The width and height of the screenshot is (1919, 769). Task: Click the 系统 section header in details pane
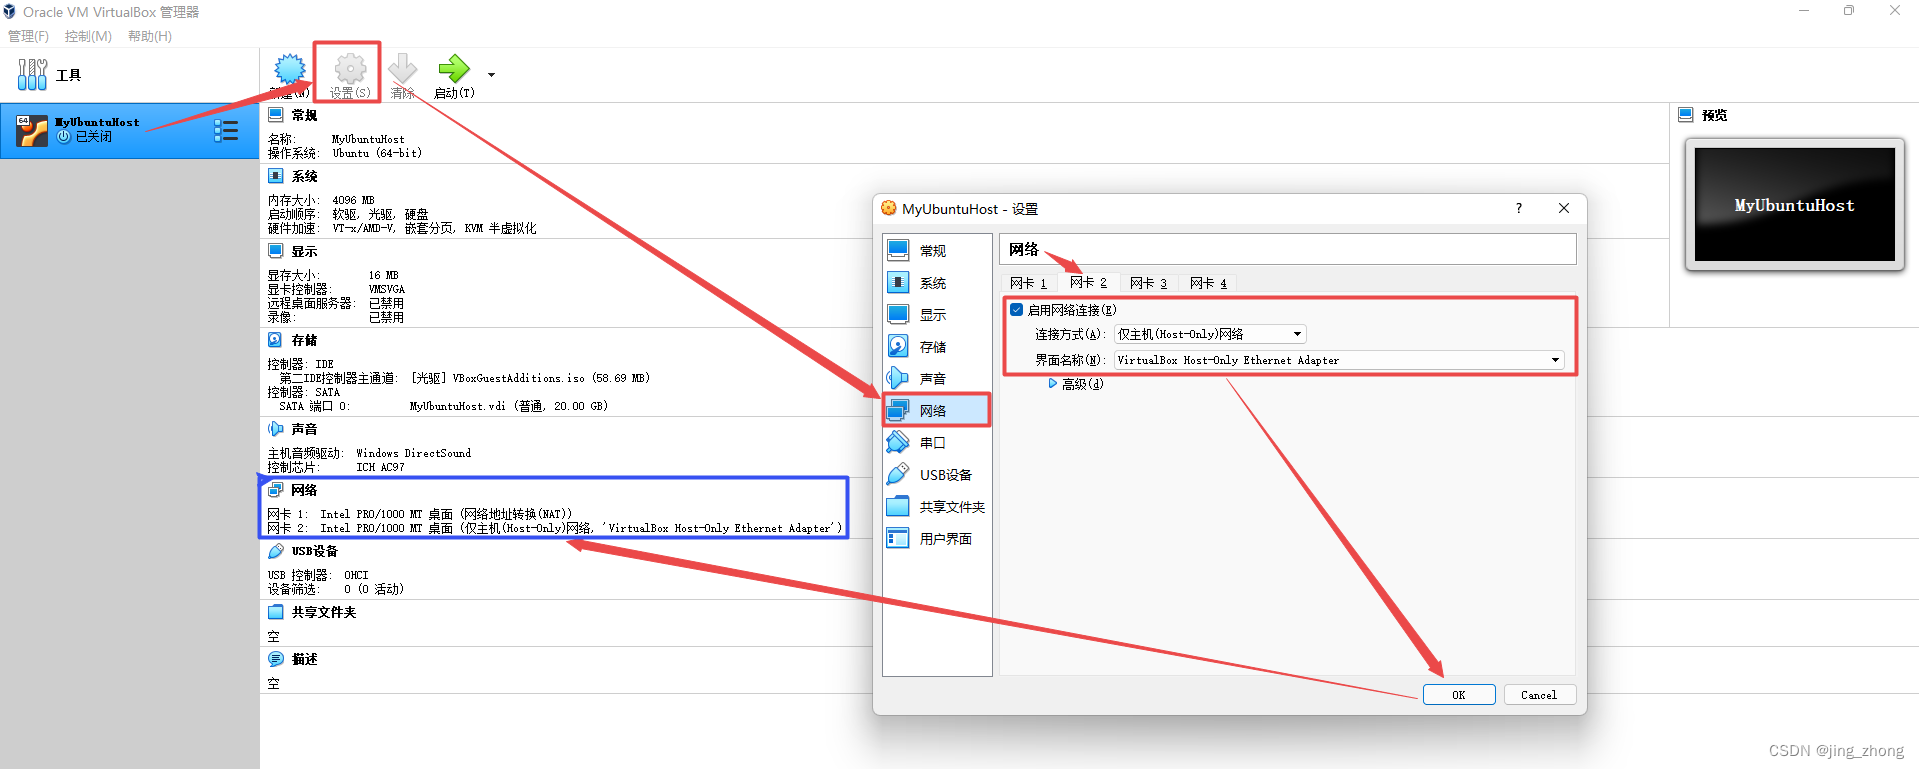tap(304, 176)
